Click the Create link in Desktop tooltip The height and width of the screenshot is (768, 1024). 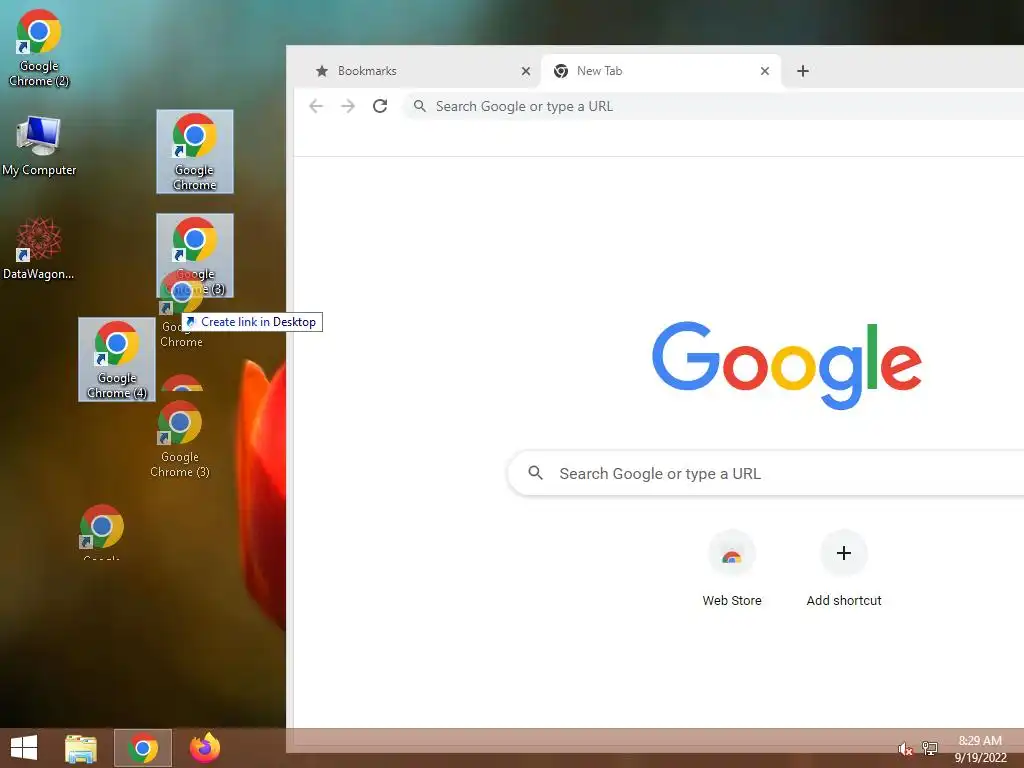tap(252, 322)
